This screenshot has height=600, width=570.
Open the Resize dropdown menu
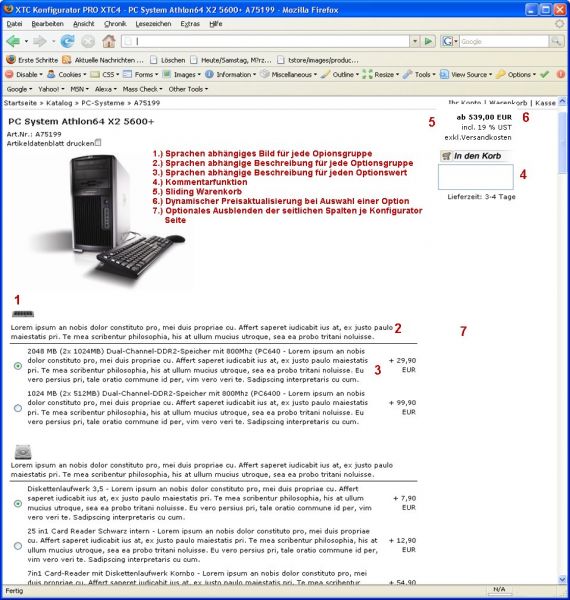point(381,74)
